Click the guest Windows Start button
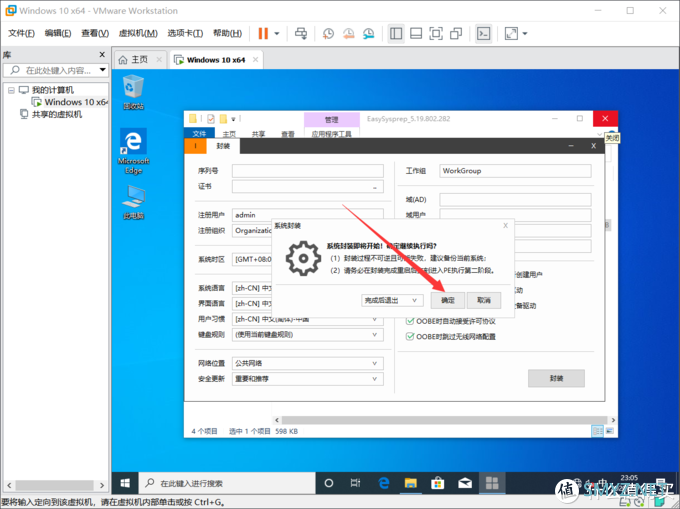680x509 pixels. tap(125, 483)
